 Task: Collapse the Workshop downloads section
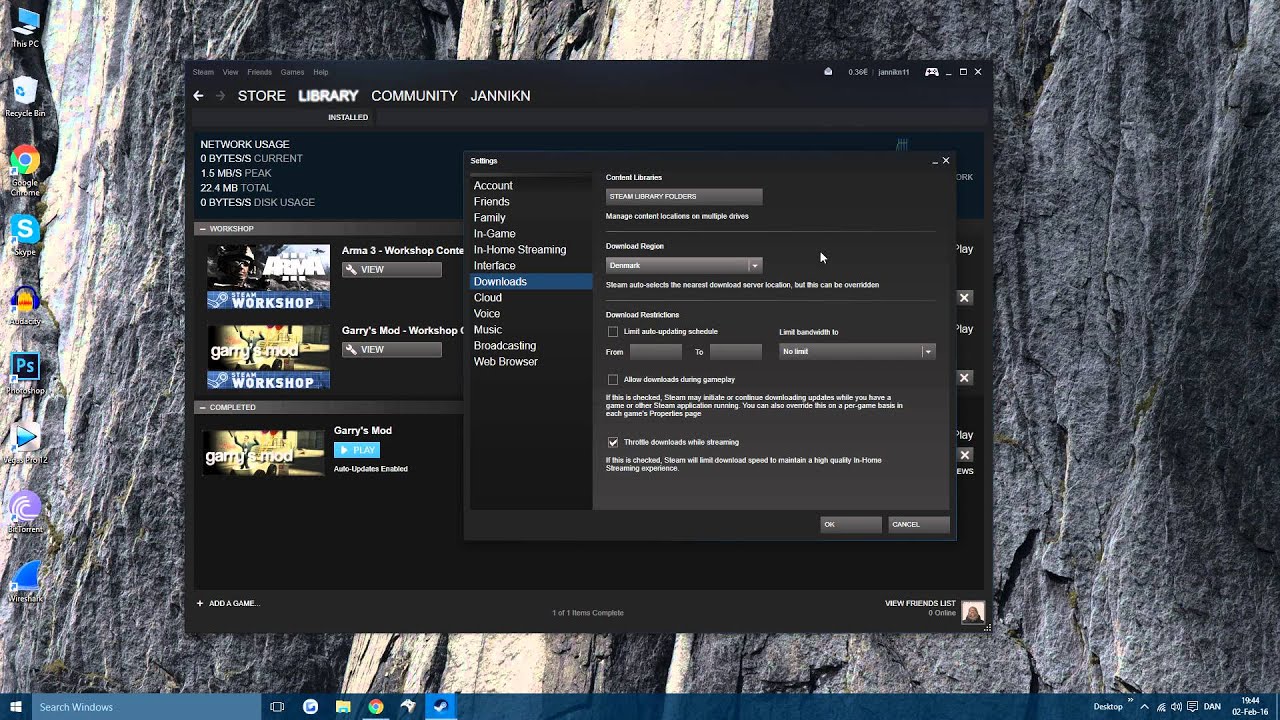pyautogui.click(x=202, y=229)
